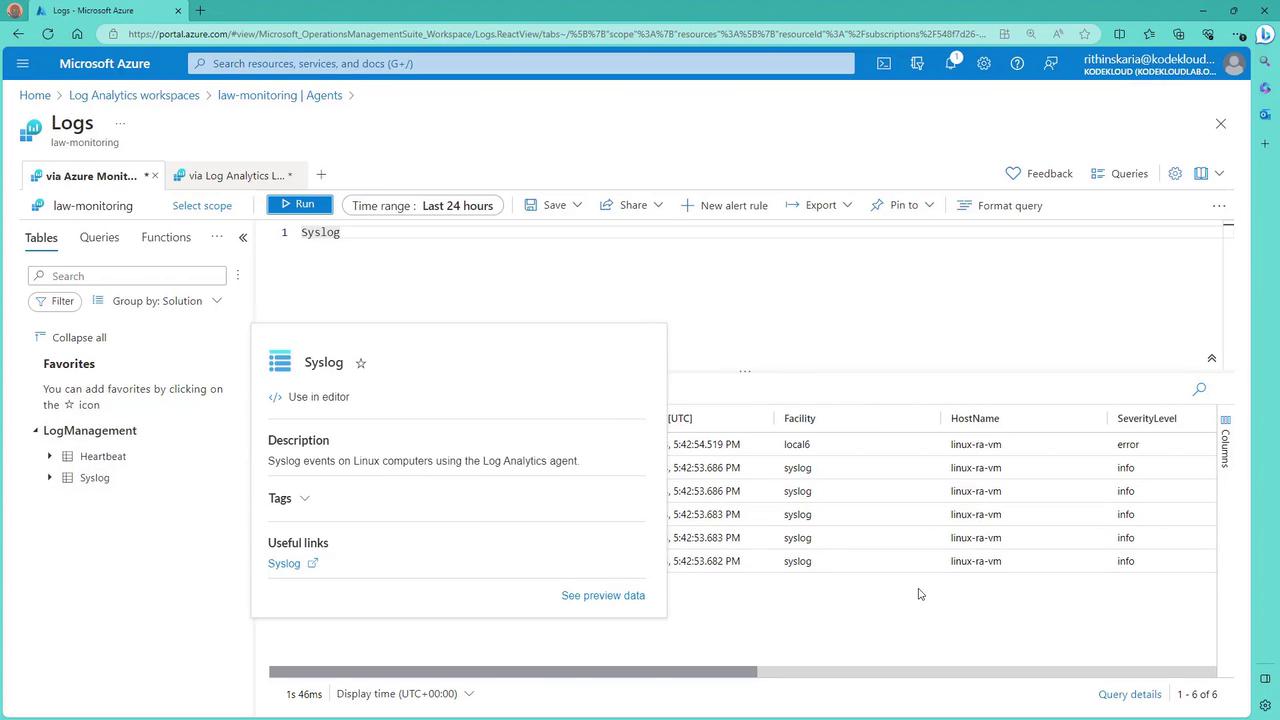Expand the Syslog table tree node
The image size is (1280, 720).
(49, 478)
